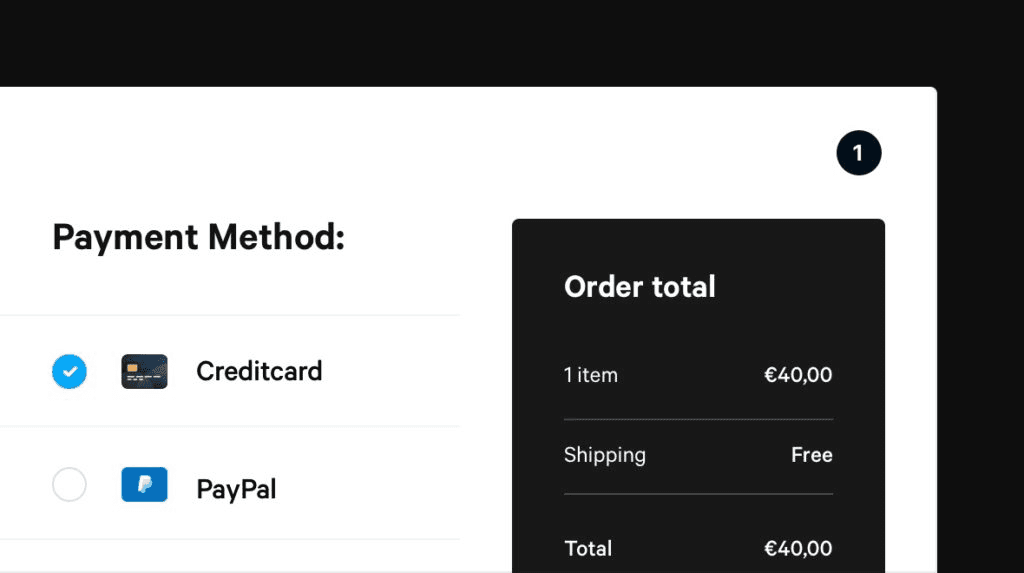Click the Total amount €40,00
This screenshot has width=1024, height=573.
pos(798,549)
